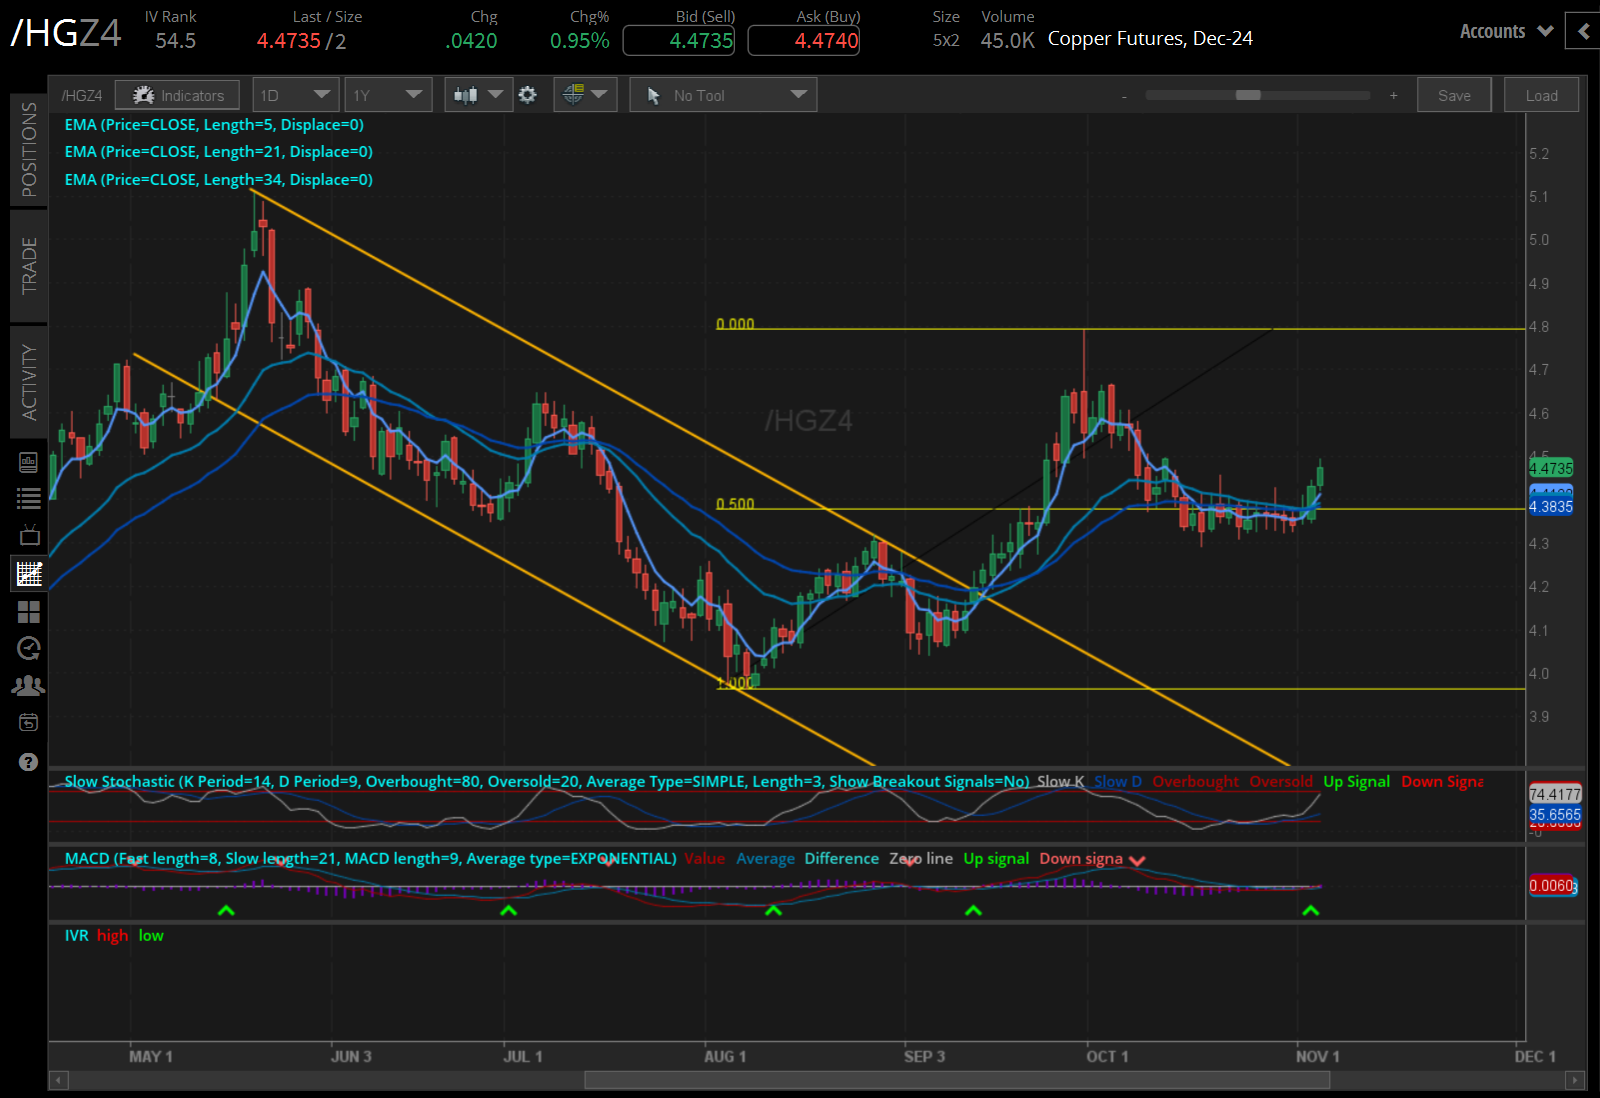
Task: Open the 1D aggregation dropdown
Action: 295,94
